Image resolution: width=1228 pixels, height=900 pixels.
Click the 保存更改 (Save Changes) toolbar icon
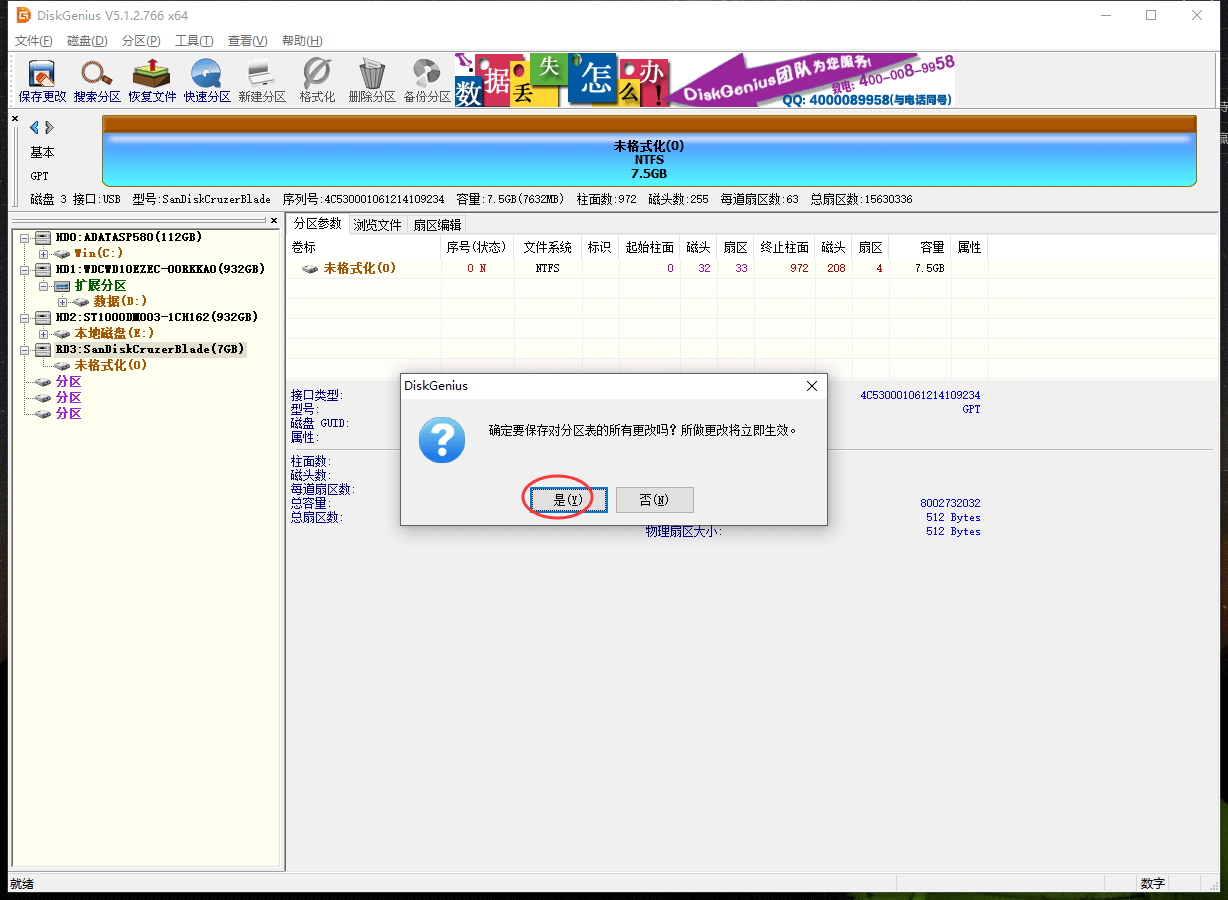[42, 81]
